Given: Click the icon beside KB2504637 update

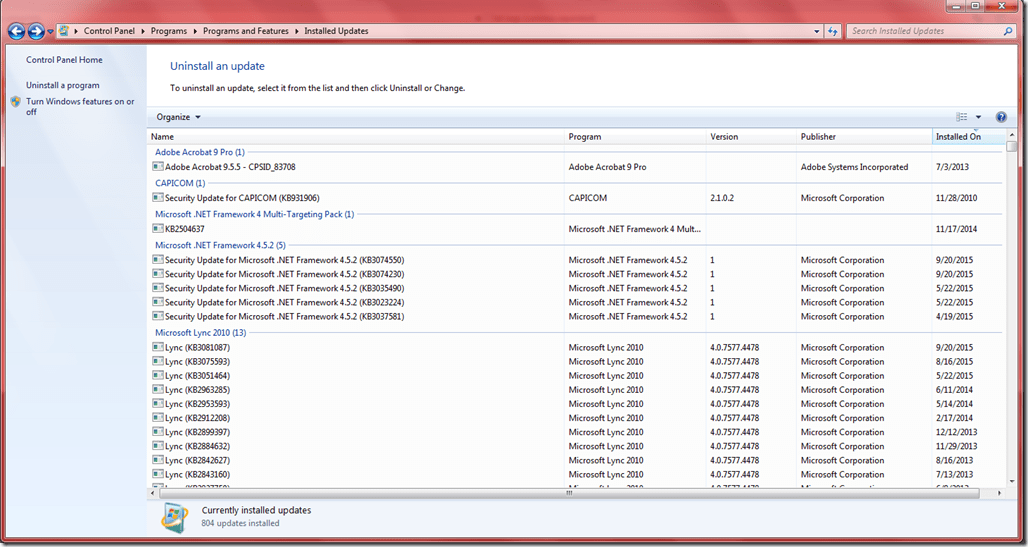Looking at the screenshot, I should pyautogui.click(x=158, y=229).
